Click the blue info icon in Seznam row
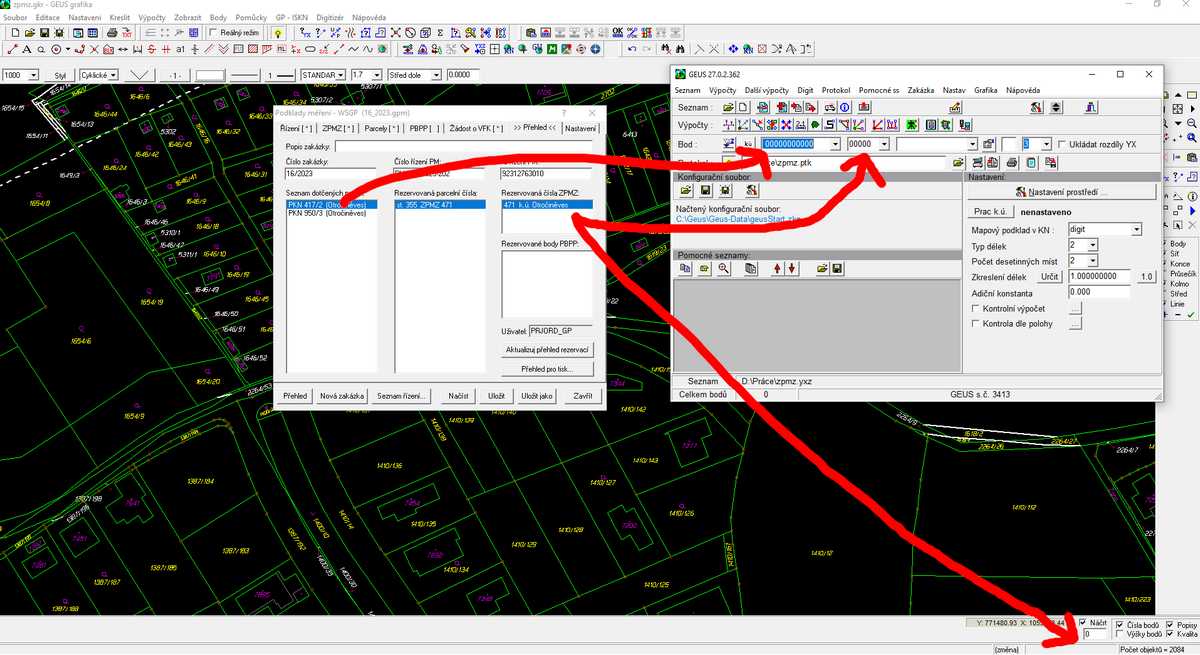1200x655 pixels. [x=843, y=107]
